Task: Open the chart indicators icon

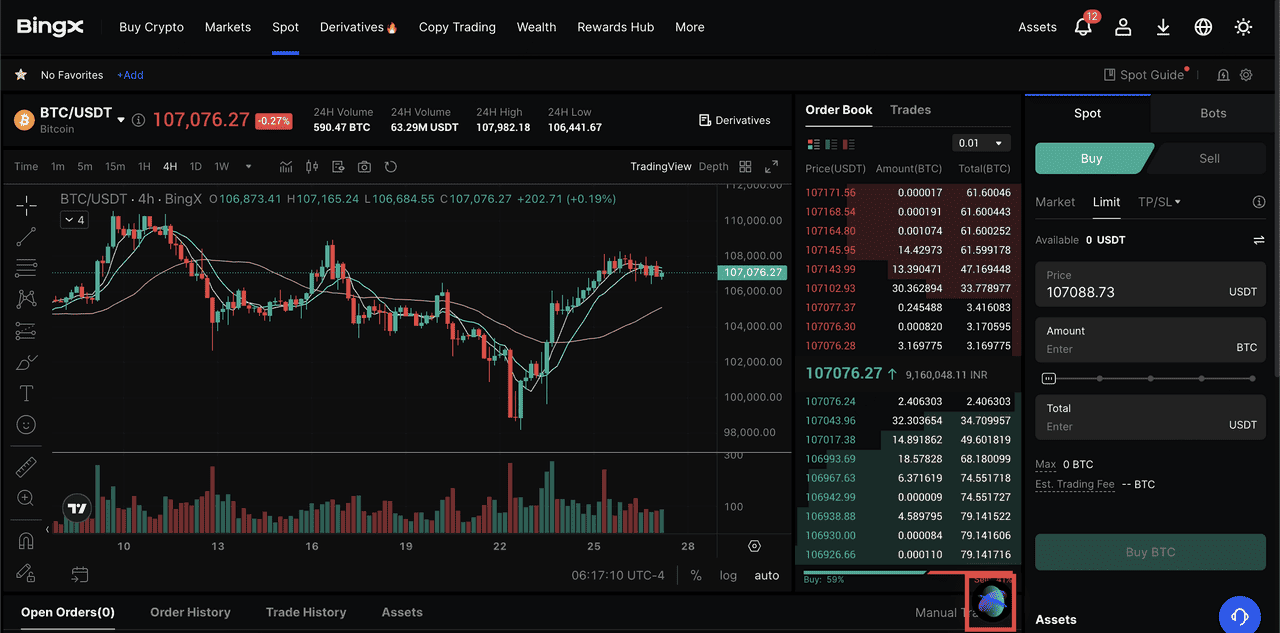Action: pos(287,167)
